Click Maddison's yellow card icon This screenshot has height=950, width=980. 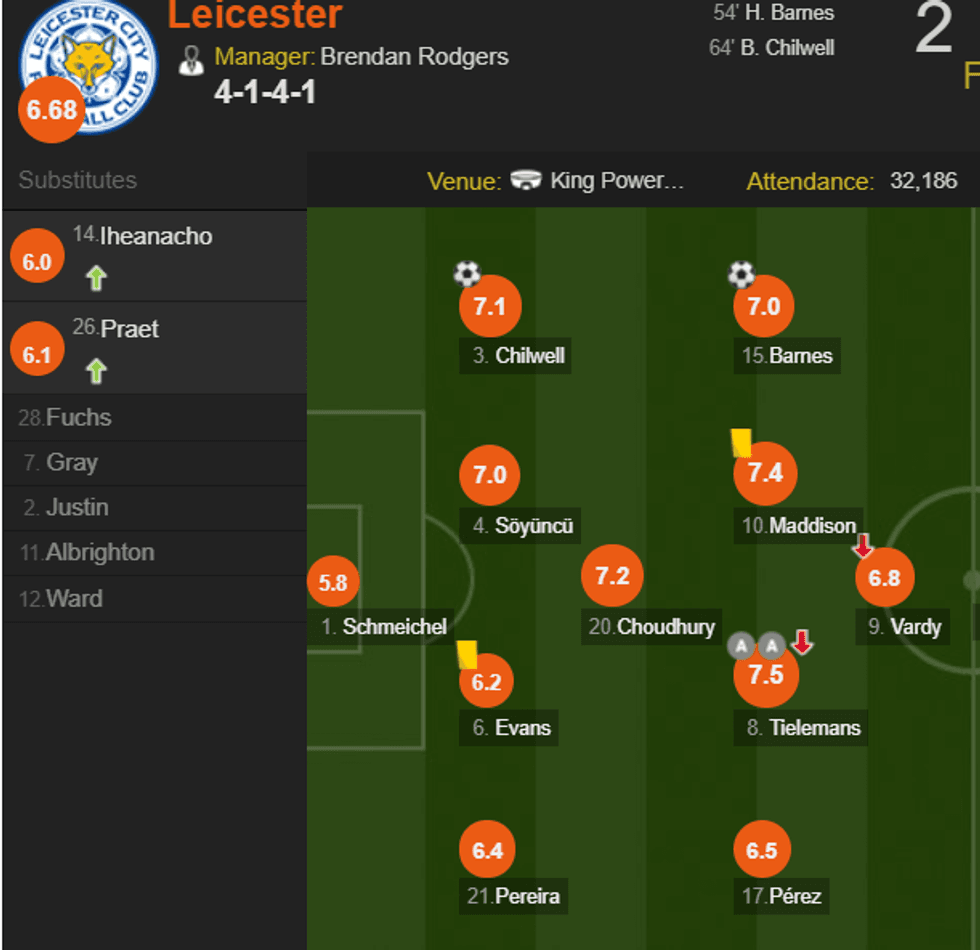tap(741, 442)
